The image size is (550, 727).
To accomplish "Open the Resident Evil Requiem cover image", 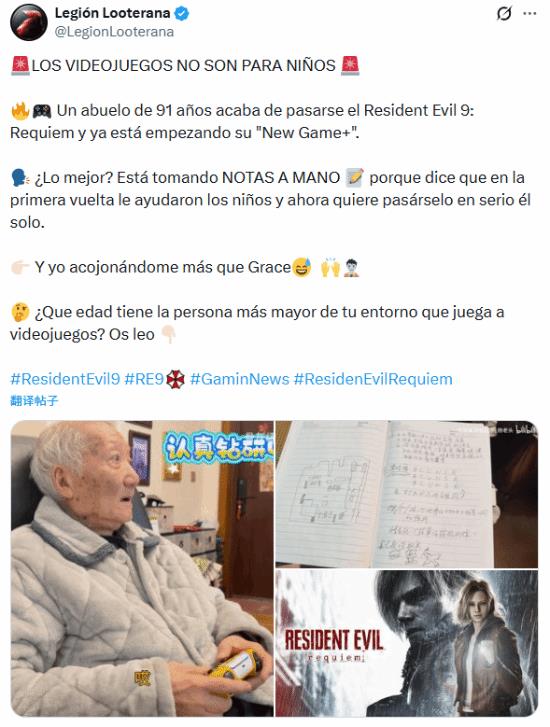I will click(407, 644).
